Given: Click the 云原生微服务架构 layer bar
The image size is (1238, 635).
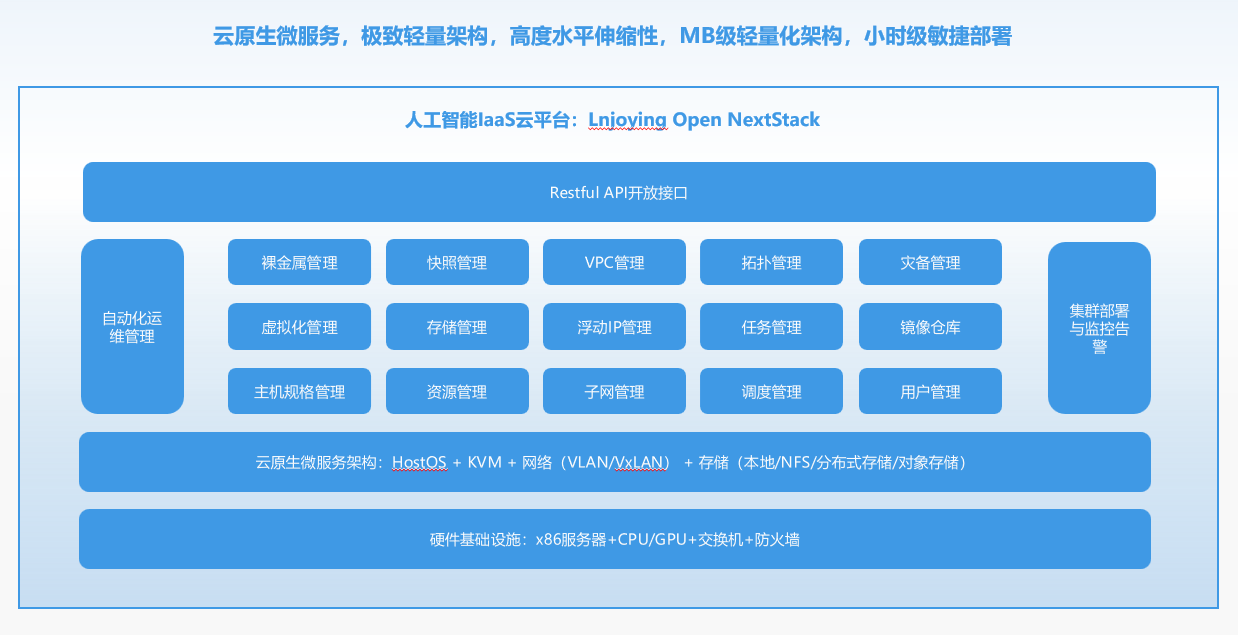Looking at the screenshot, I should pos(614,462).
